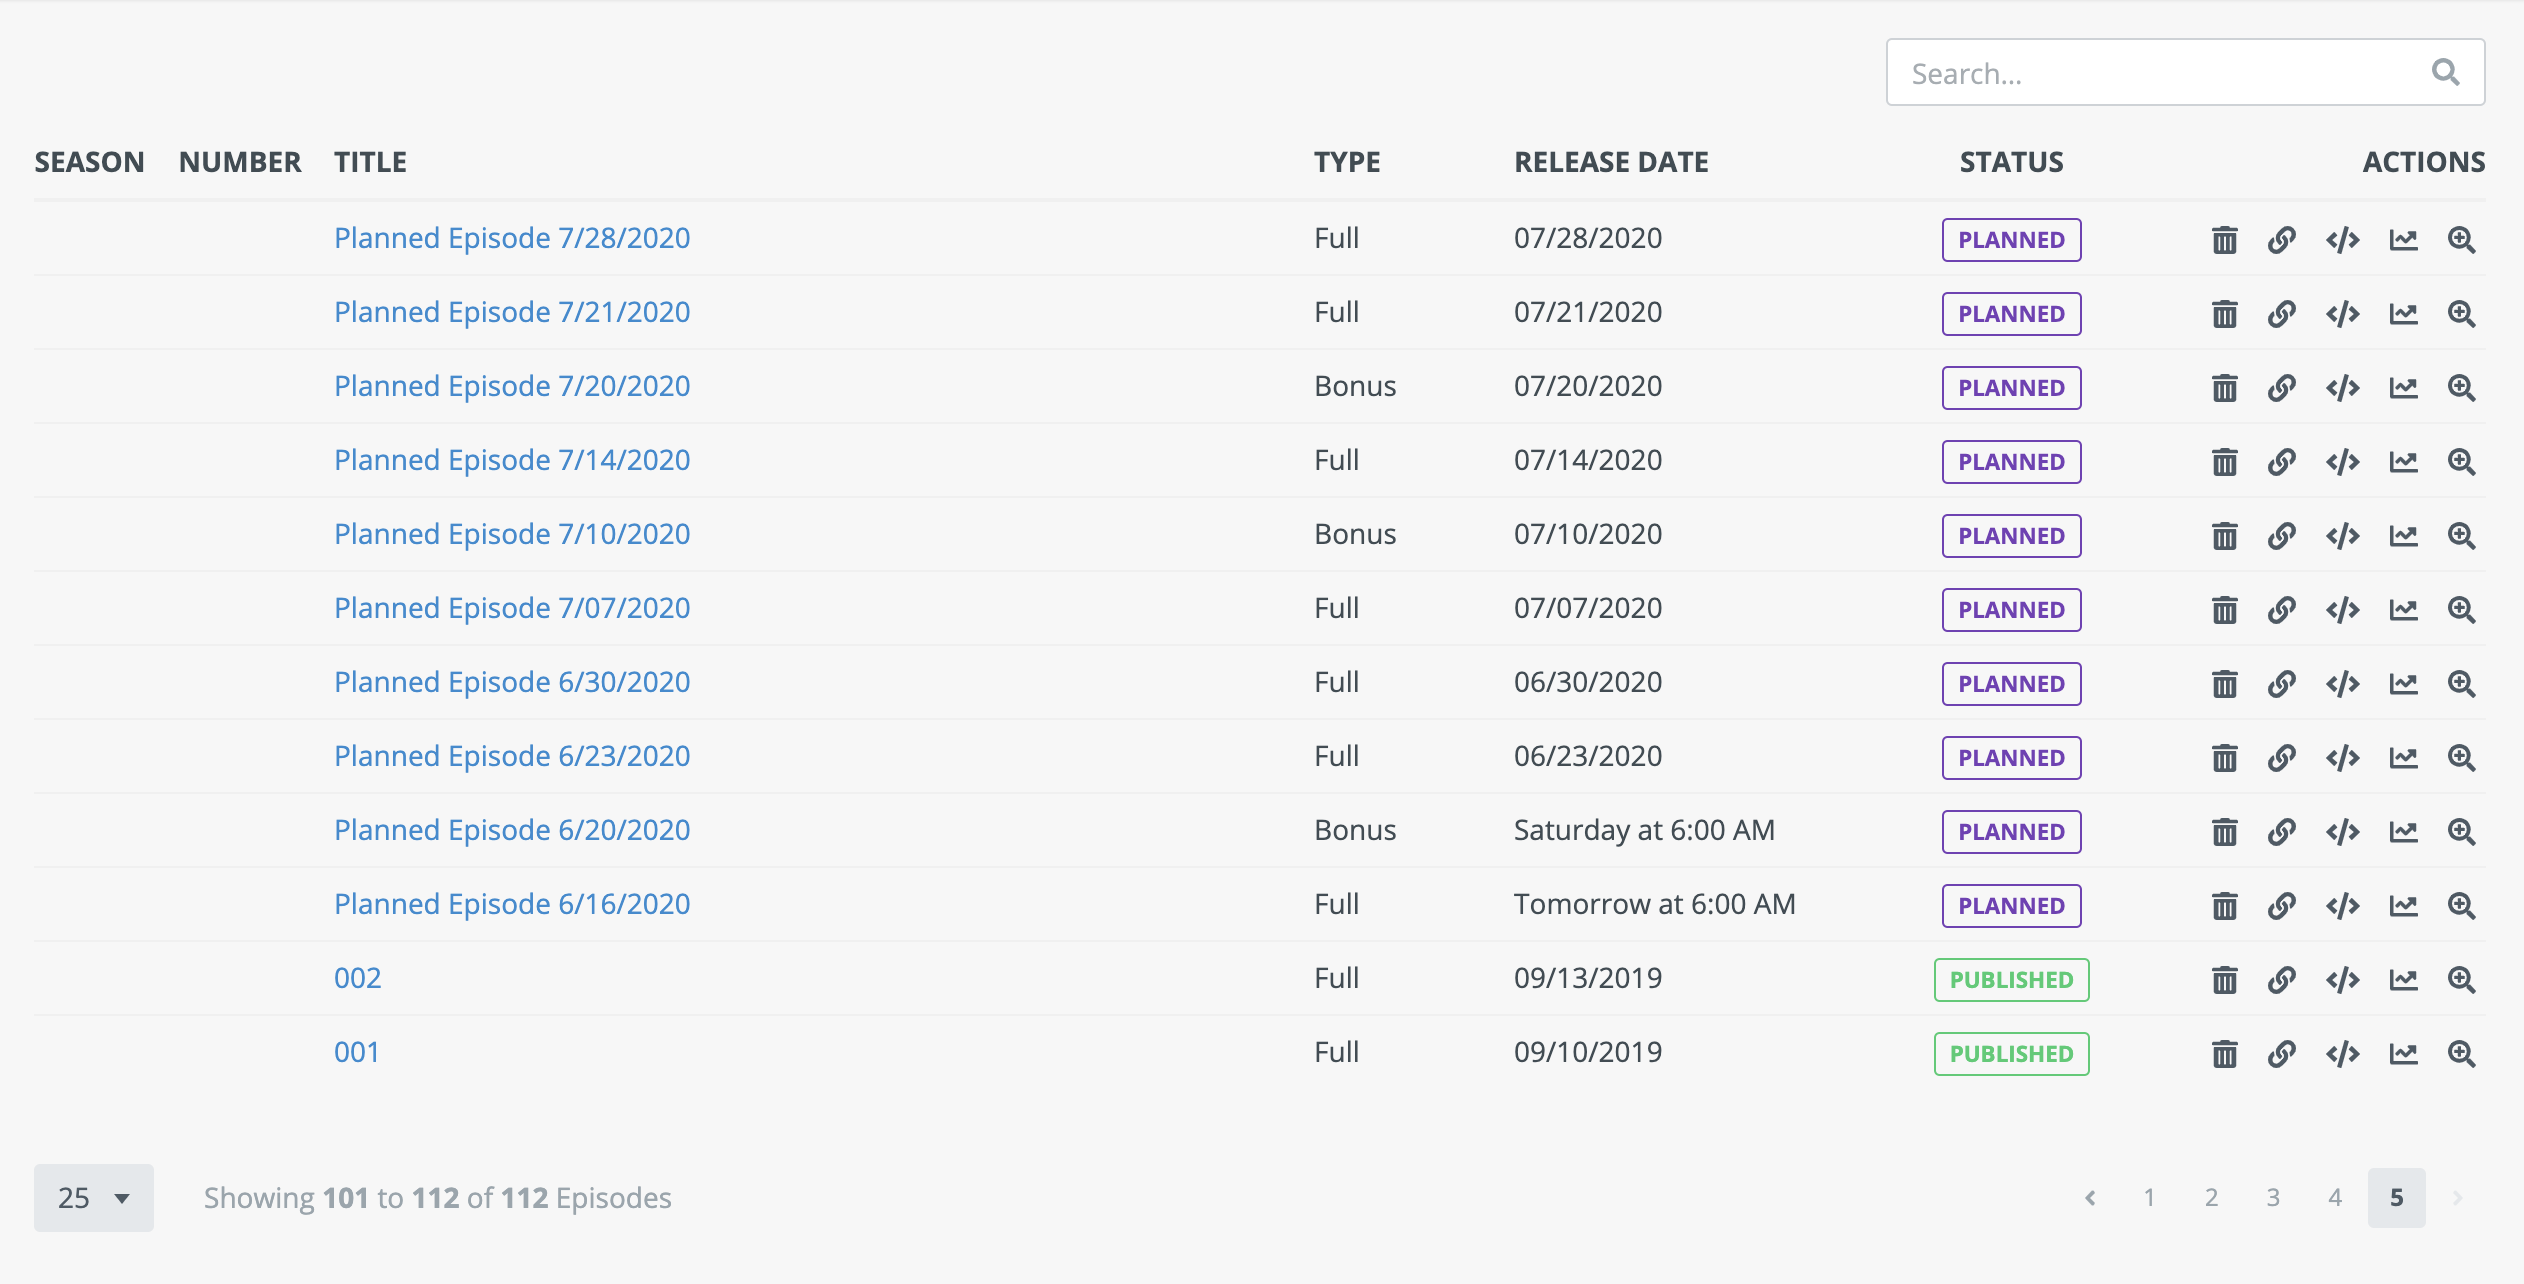View analytics chart for Planned Episode 6/16/2020

coord(2403,906)
